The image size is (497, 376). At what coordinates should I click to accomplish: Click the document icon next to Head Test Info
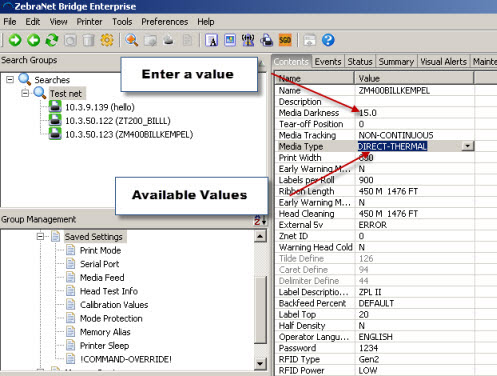70,290
